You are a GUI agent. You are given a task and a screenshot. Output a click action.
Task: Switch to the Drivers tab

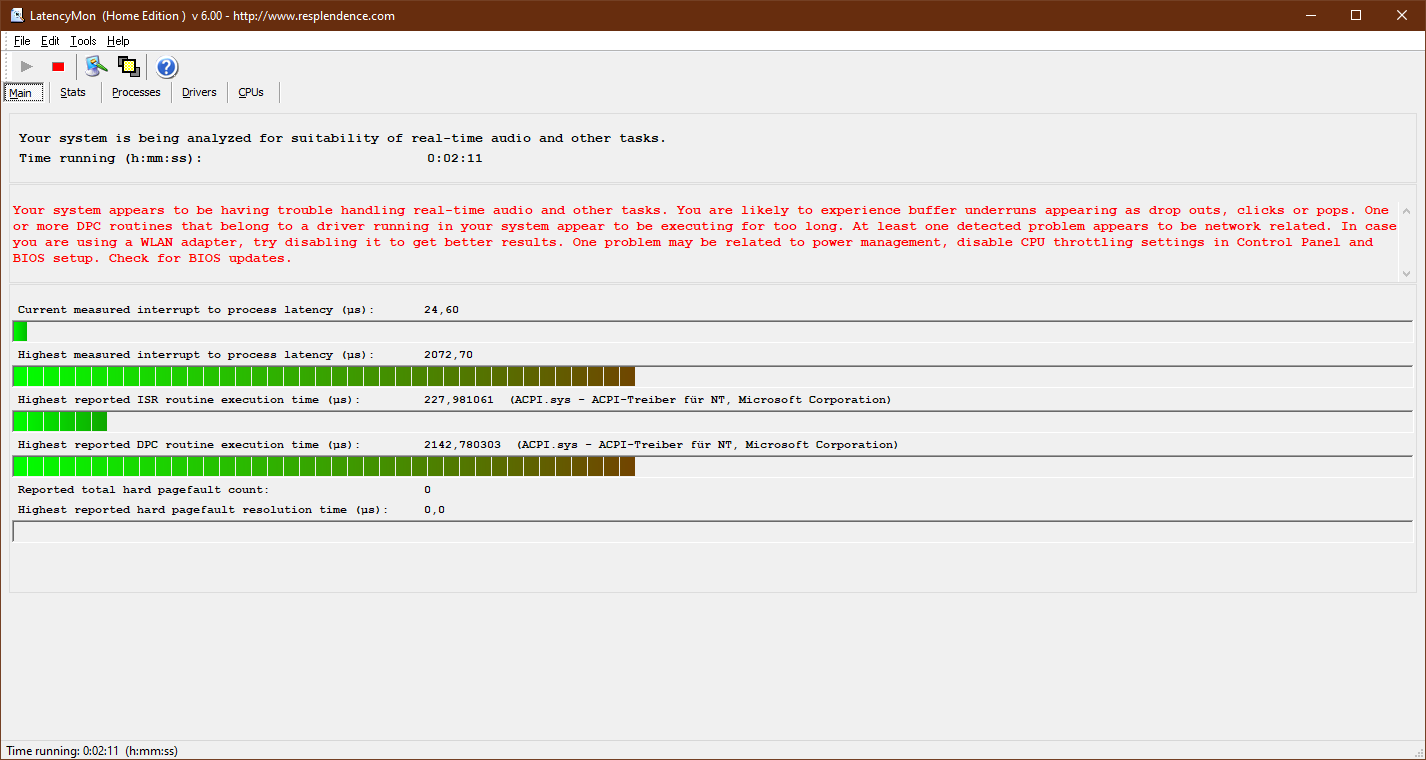click(x=199, y=92)
